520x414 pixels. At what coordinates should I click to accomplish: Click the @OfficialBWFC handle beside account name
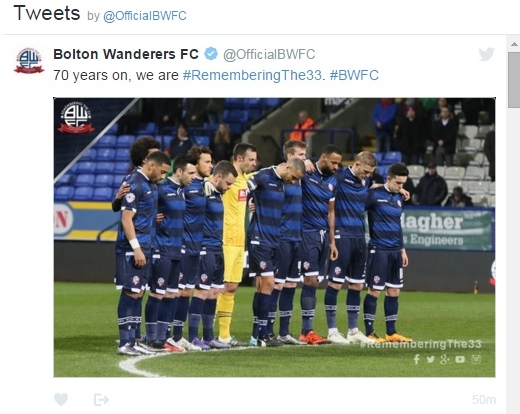coord(269,54)
